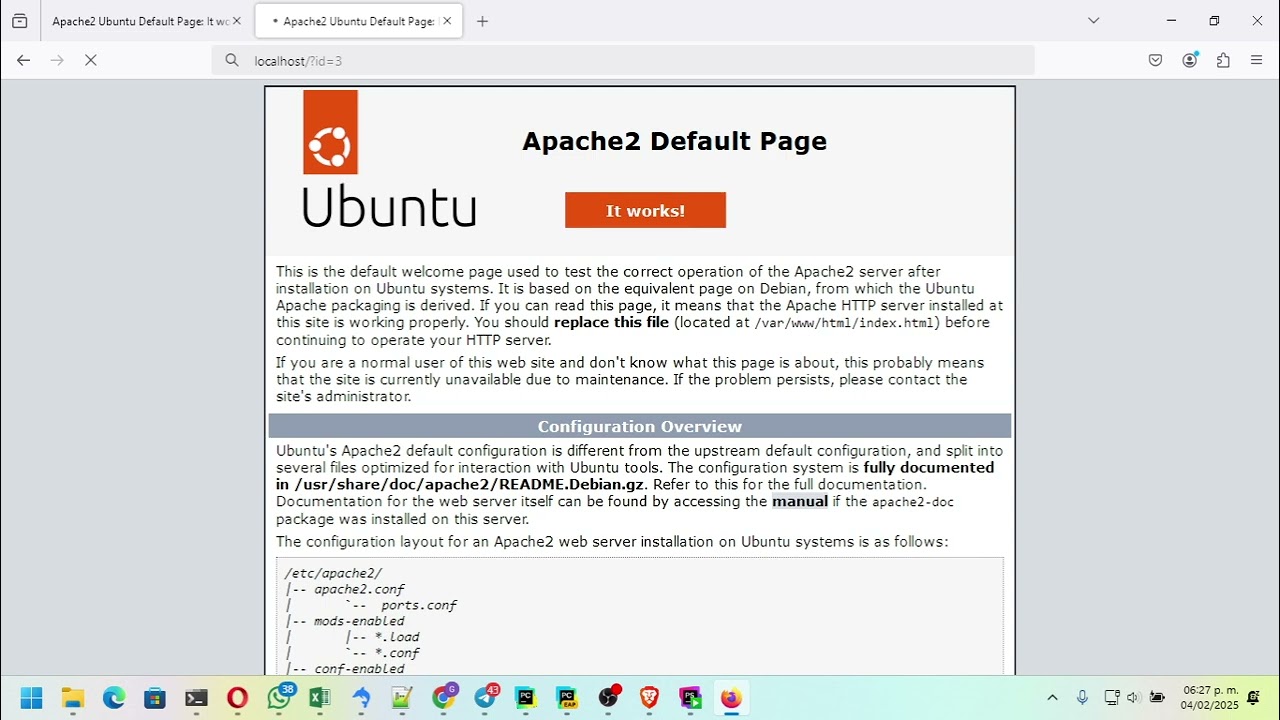Select the second, loading Apache2 tab

(357, 21)
